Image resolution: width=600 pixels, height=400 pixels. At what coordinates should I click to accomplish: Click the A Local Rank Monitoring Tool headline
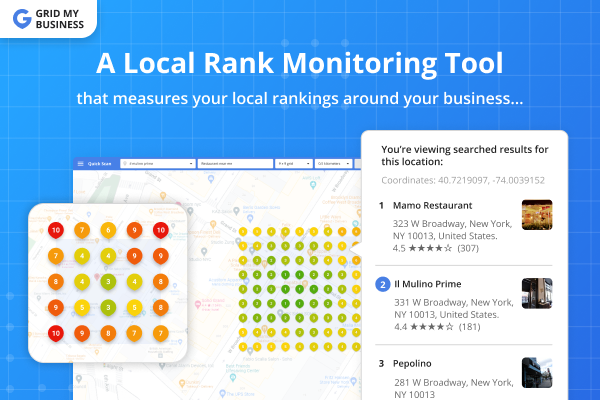point(300,63)
